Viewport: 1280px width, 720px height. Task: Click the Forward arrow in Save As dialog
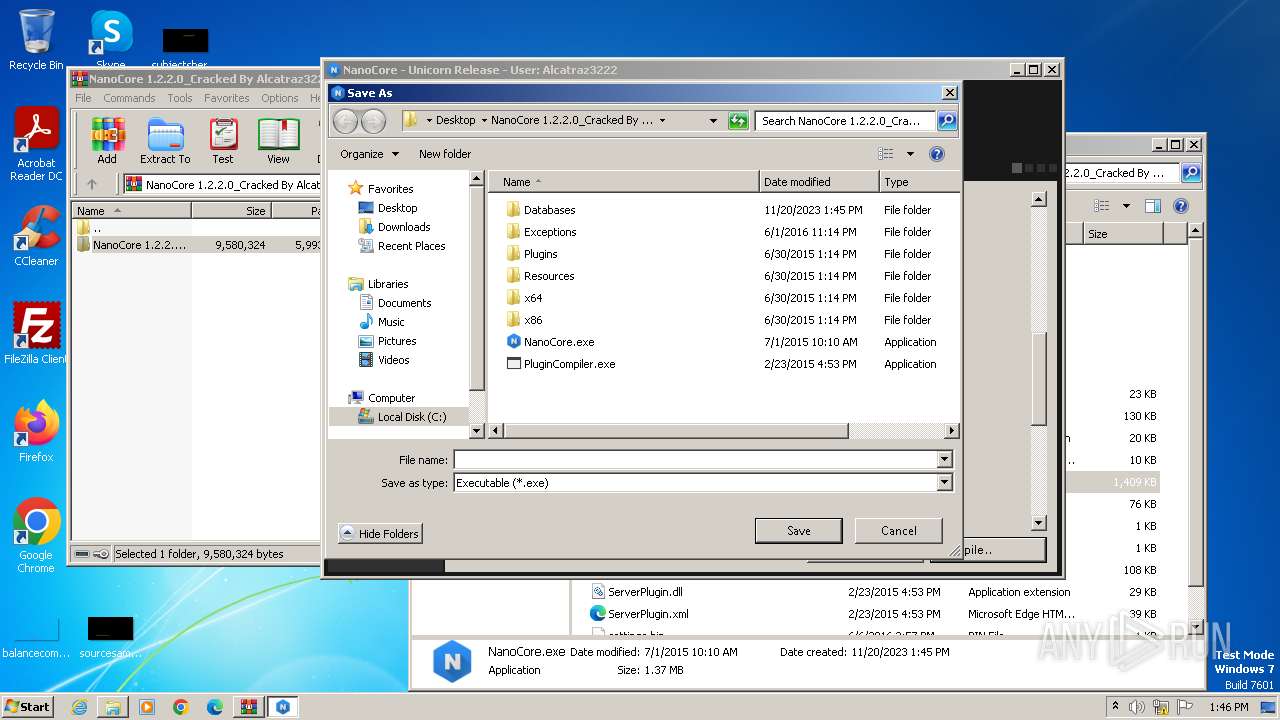click(x=373, y=121)
